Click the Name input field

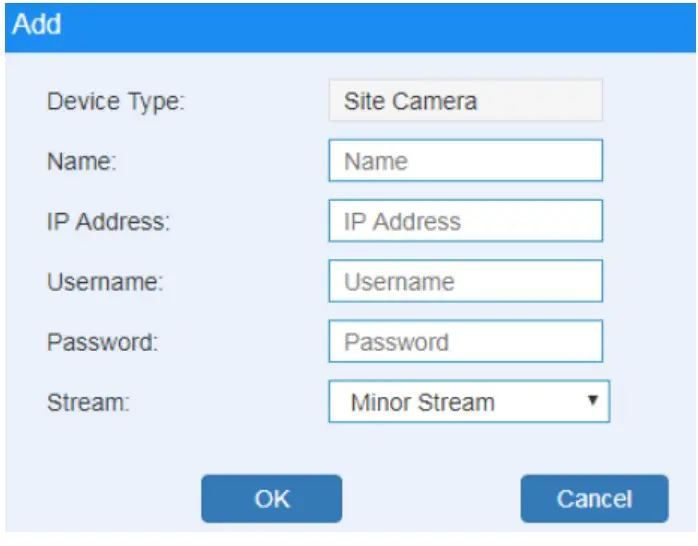465,161
